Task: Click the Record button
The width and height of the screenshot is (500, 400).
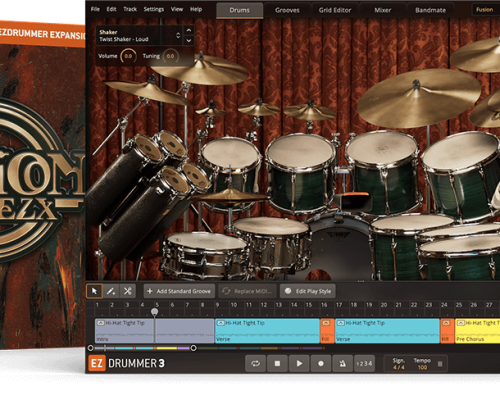Action: pos(321,363)
